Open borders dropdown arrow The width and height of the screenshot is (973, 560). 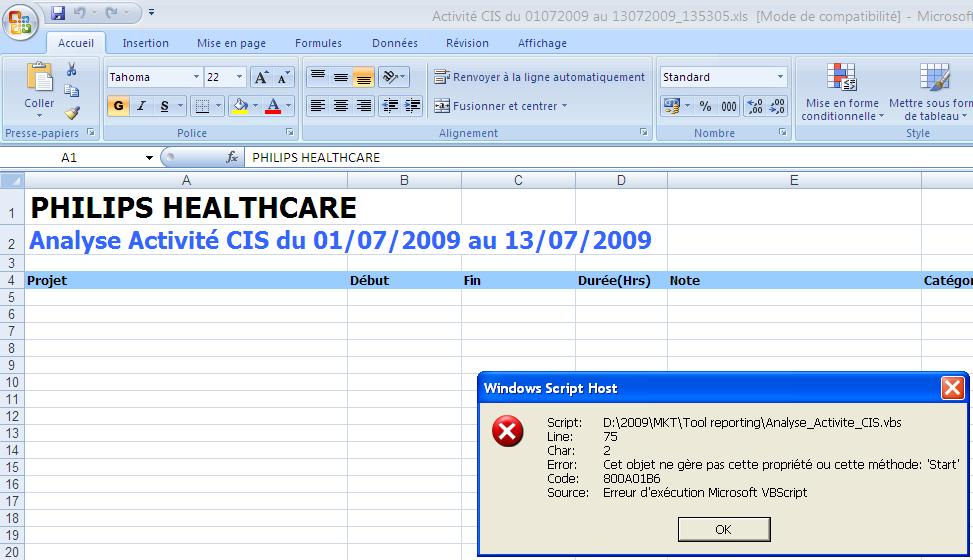pos(218,106)
